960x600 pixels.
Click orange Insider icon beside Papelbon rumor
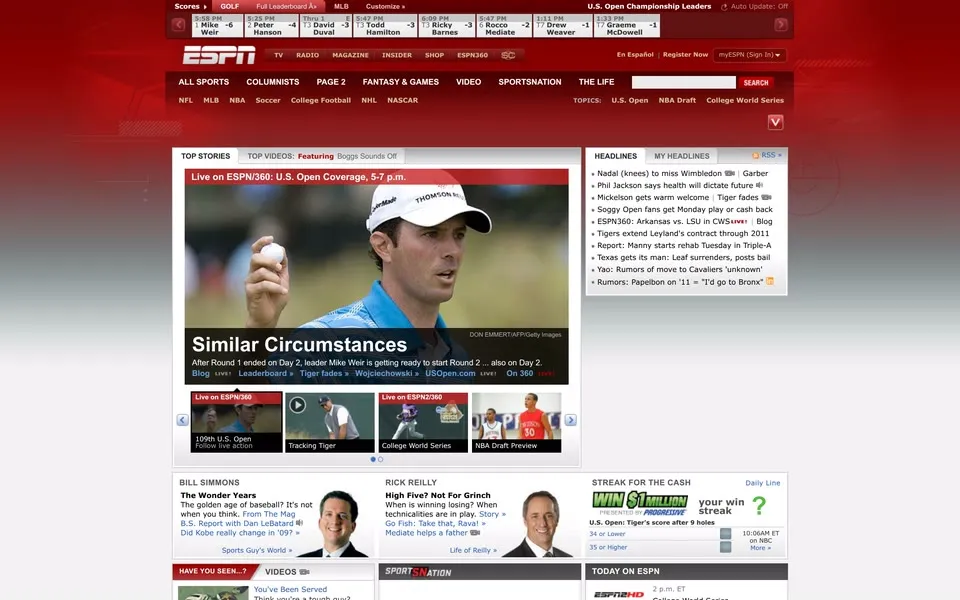(770, 281)
